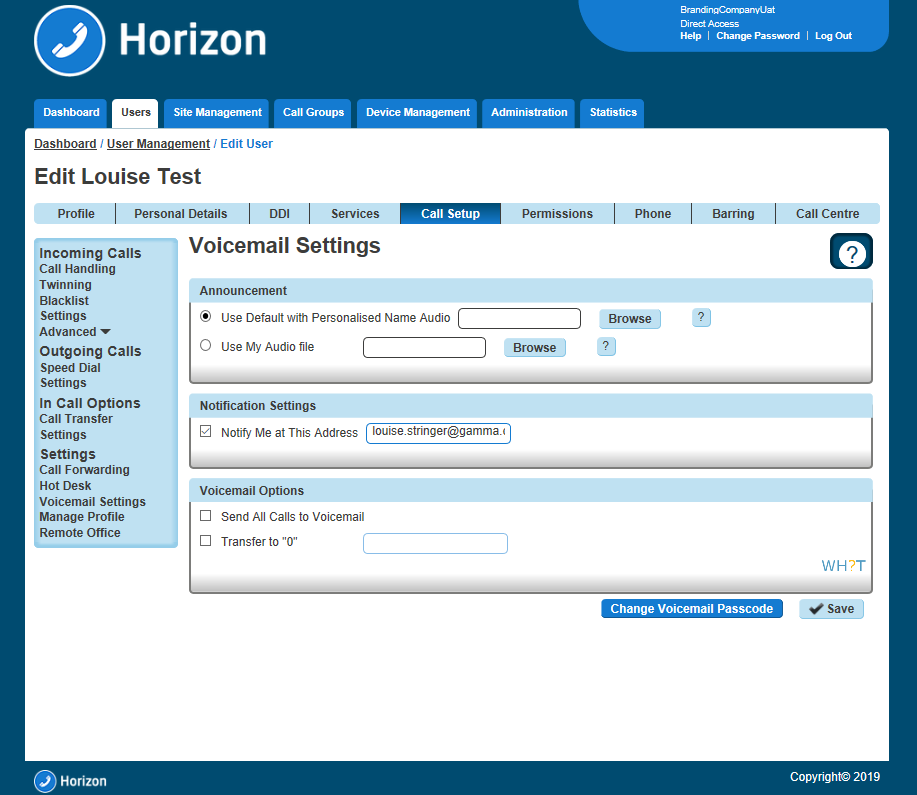
Task: Click the Log Out link
Action: click(x=833, y=36)
